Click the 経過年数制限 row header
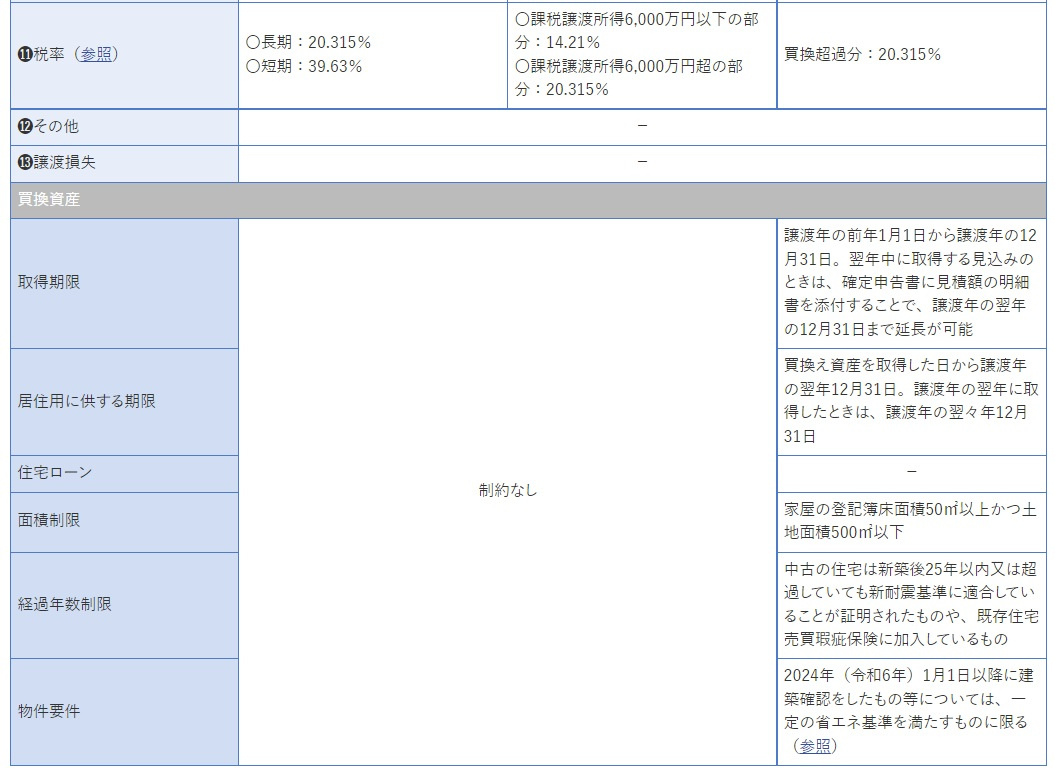This screenshot has width=1055, height=777. [65, 604]
